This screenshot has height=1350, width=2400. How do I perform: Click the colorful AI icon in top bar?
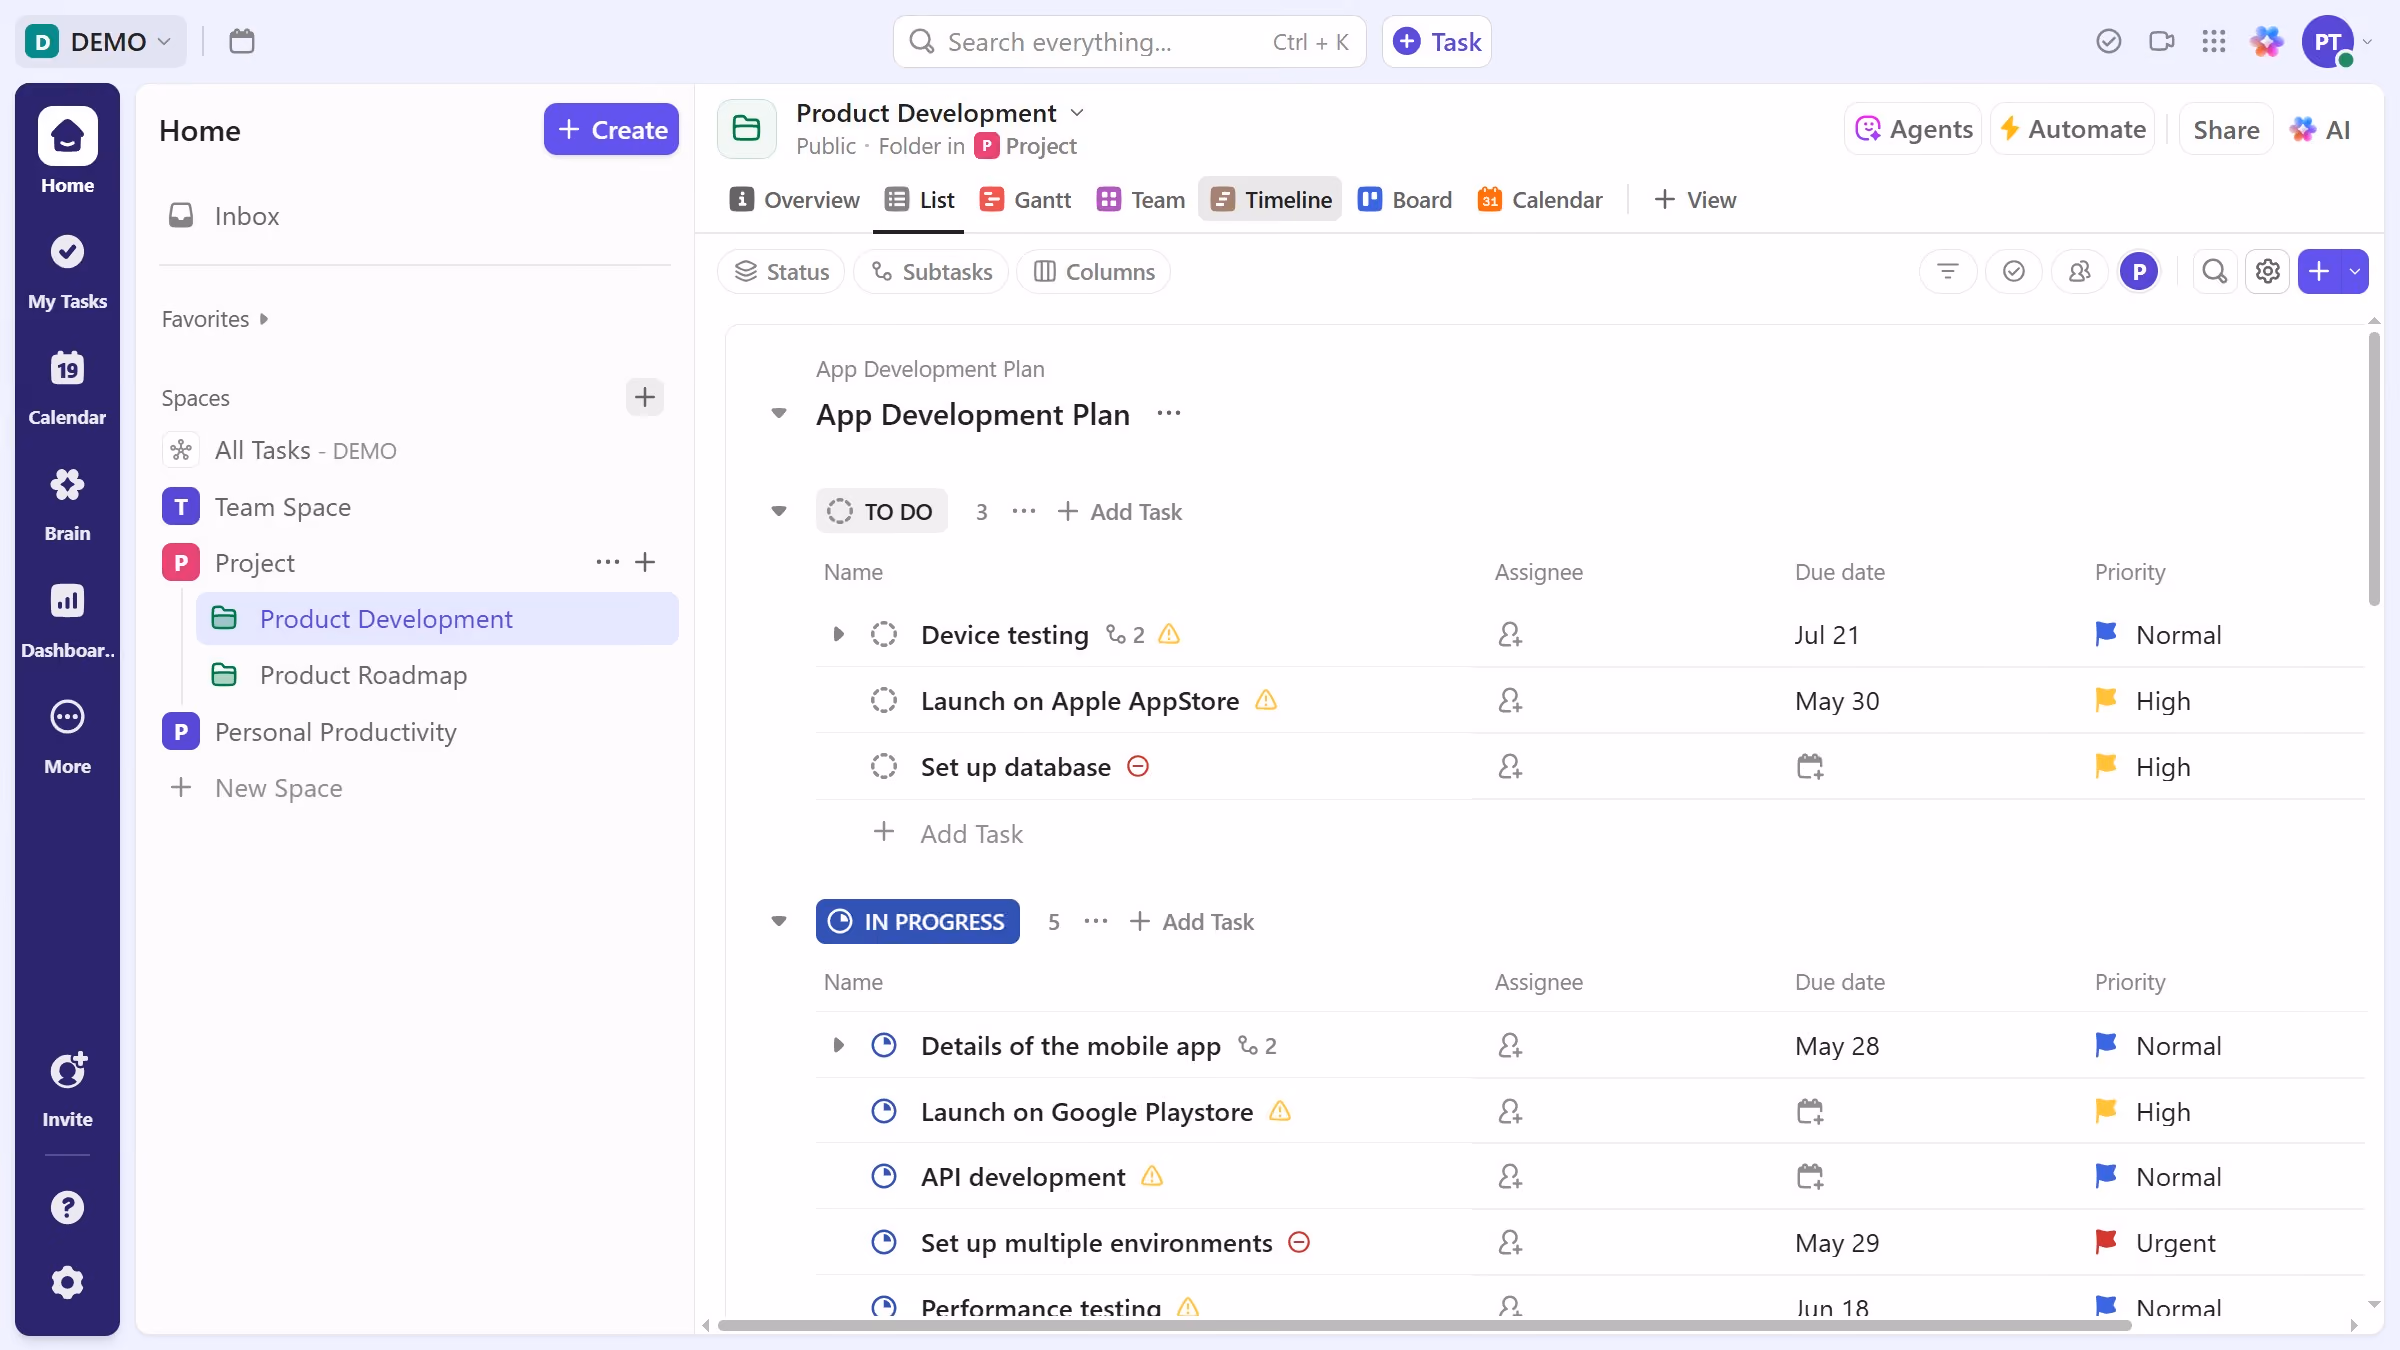coord(2266,41)
